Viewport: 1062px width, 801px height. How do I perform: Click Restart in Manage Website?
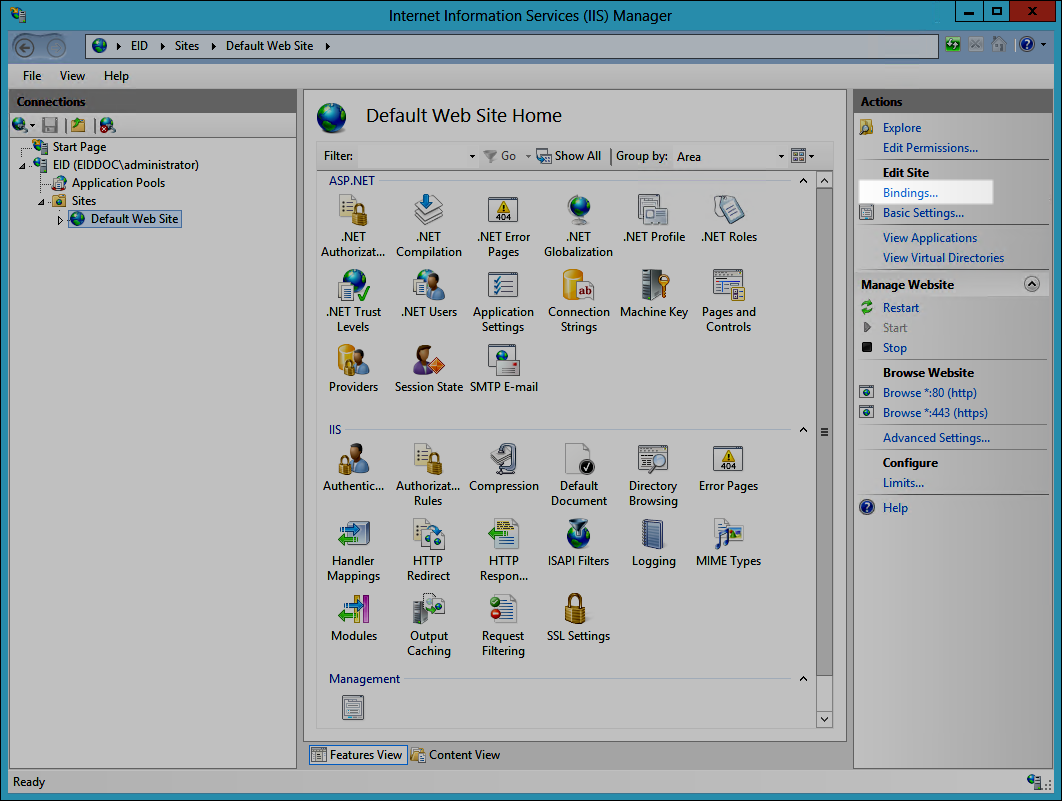pyautogui.click(x=900, y=308)
